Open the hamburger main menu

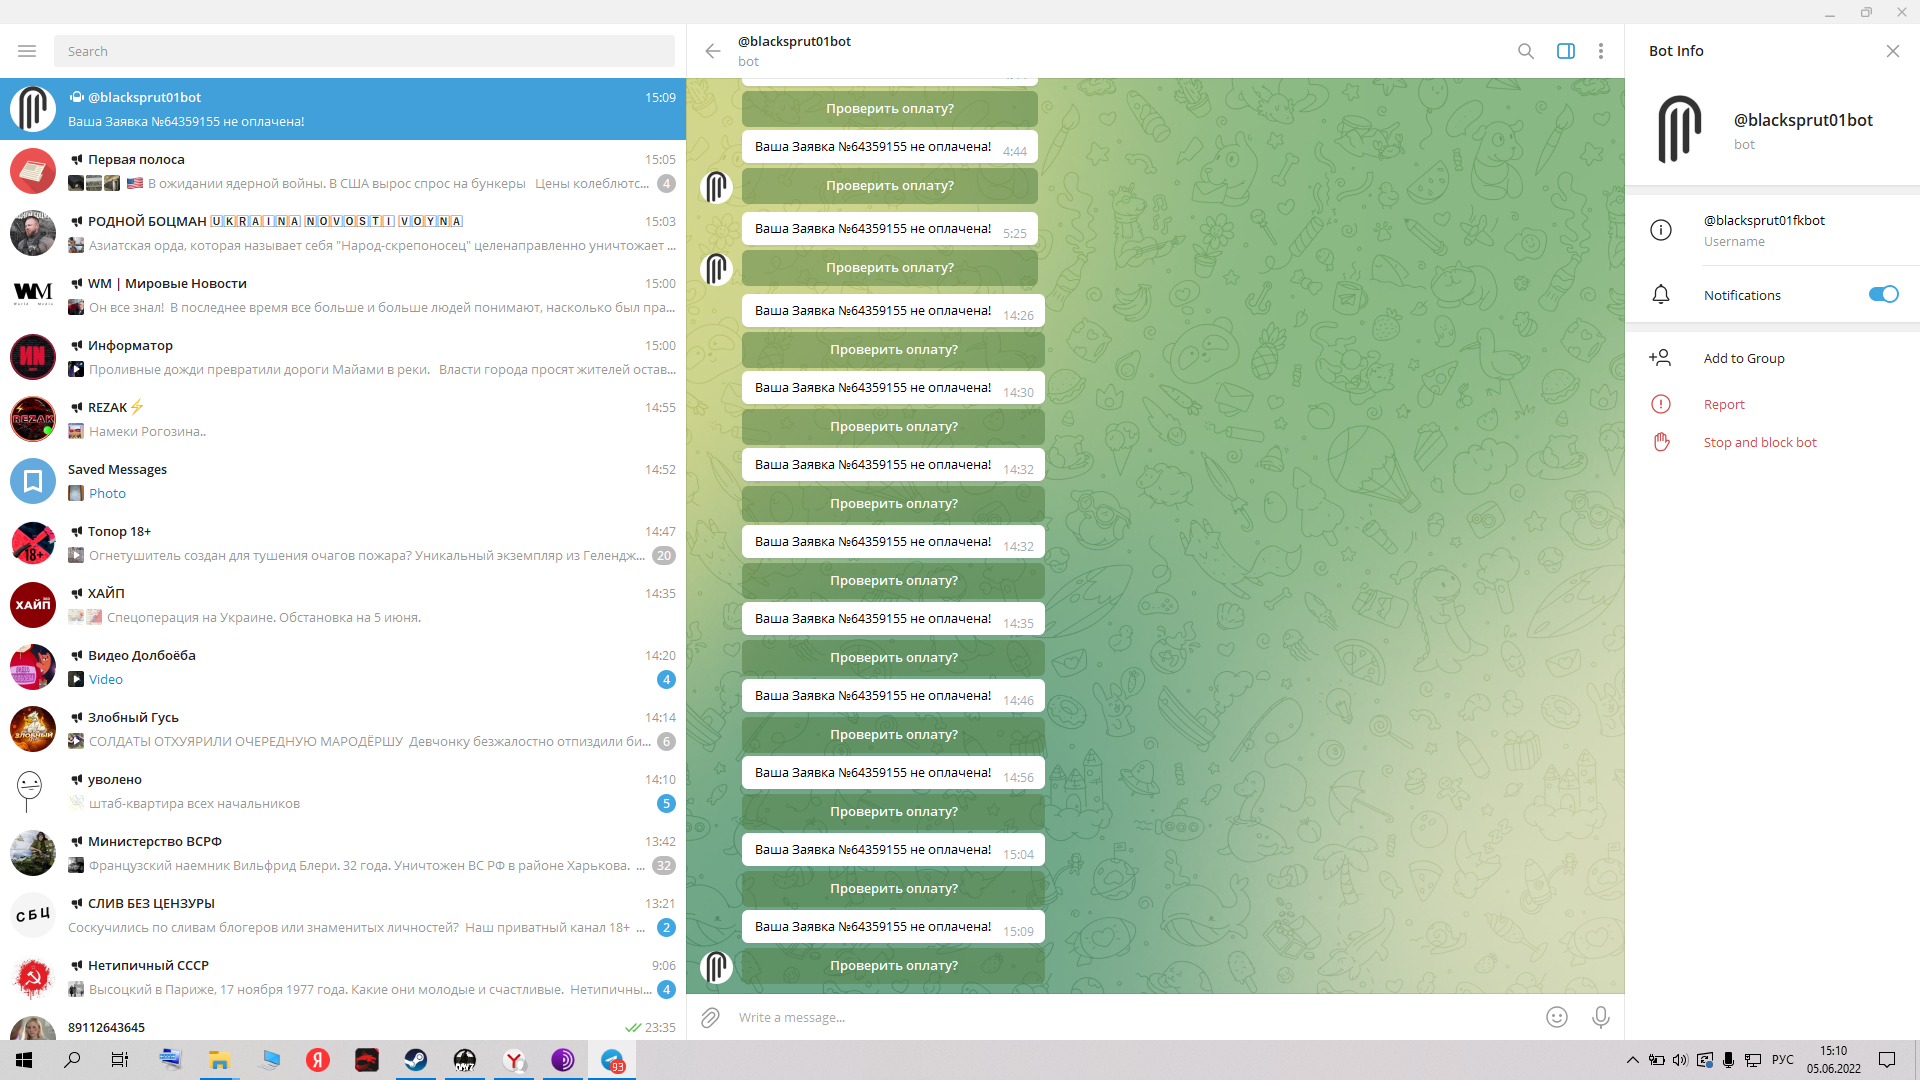tap(27, 51)
